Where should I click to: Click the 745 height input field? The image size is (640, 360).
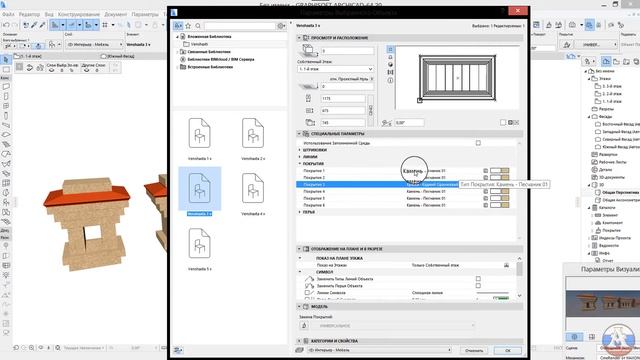(x=343, y=122)
